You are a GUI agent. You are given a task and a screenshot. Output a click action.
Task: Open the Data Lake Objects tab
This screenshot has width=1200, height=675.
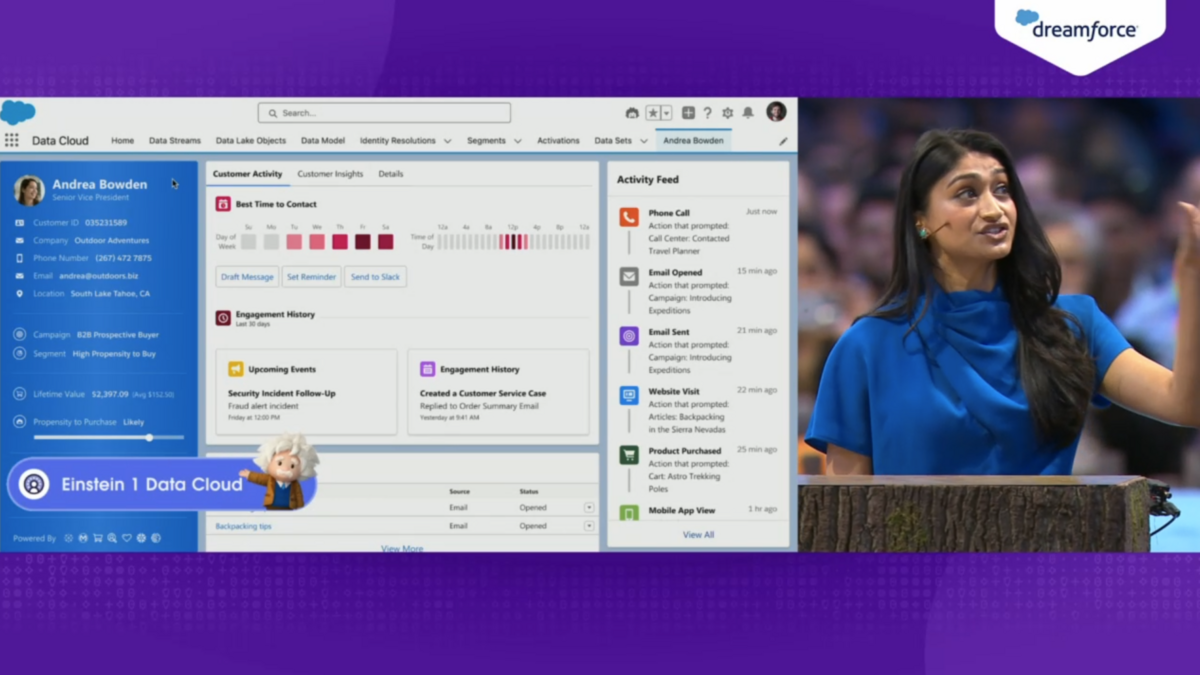pos(251,141)
